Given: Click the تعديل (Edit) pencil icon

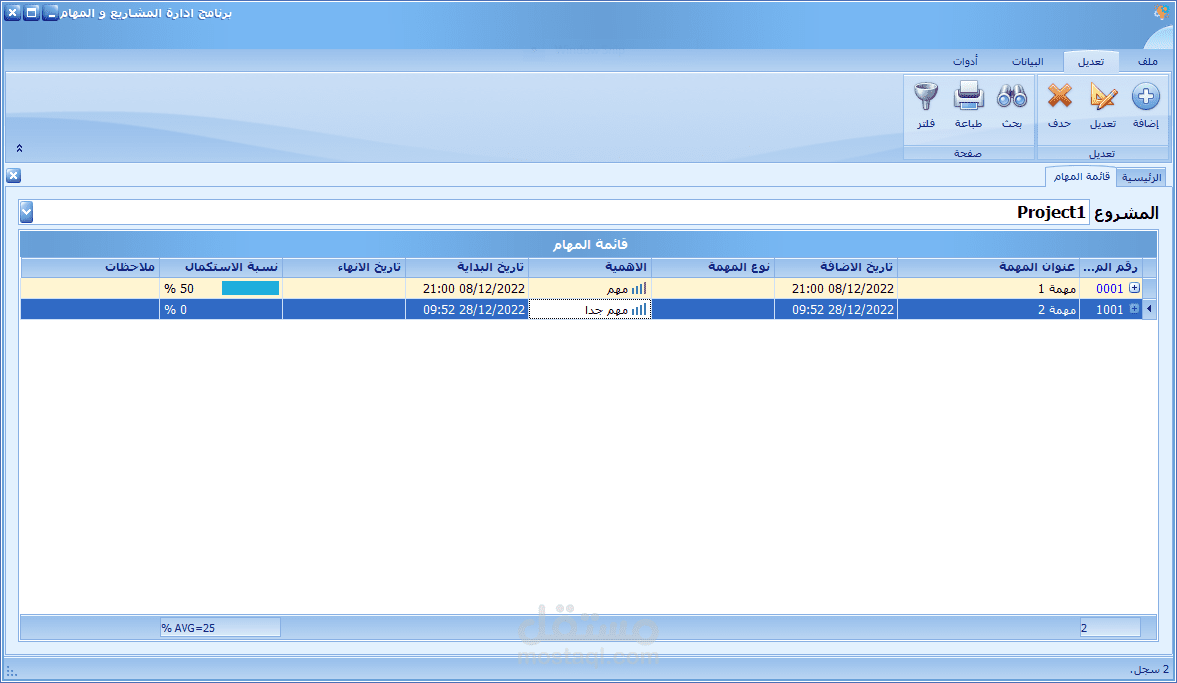Looking at the screenshot, I should [x=1103, y=97].
